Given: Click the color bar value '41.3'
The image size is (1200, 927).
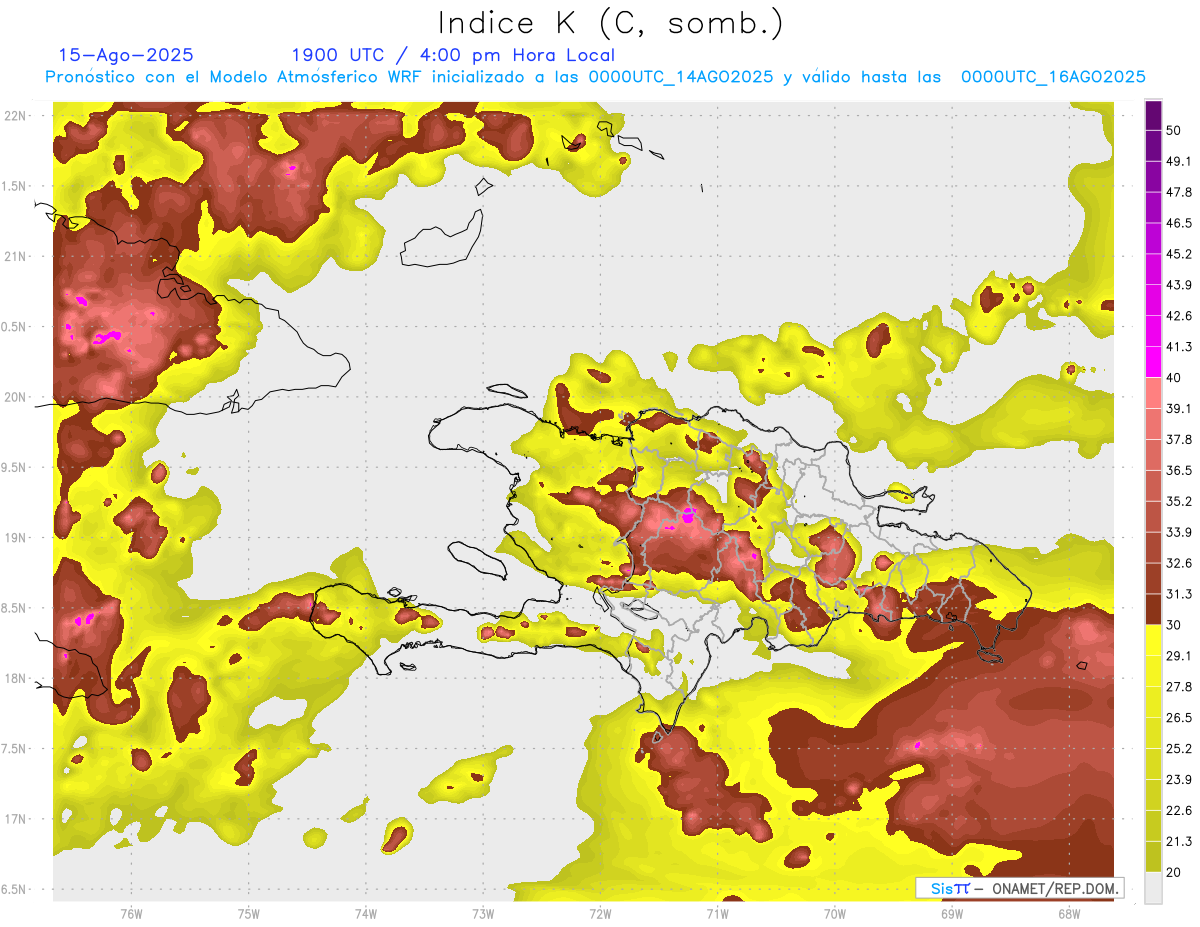Looking at the screenshot, I should [1179, 347].
